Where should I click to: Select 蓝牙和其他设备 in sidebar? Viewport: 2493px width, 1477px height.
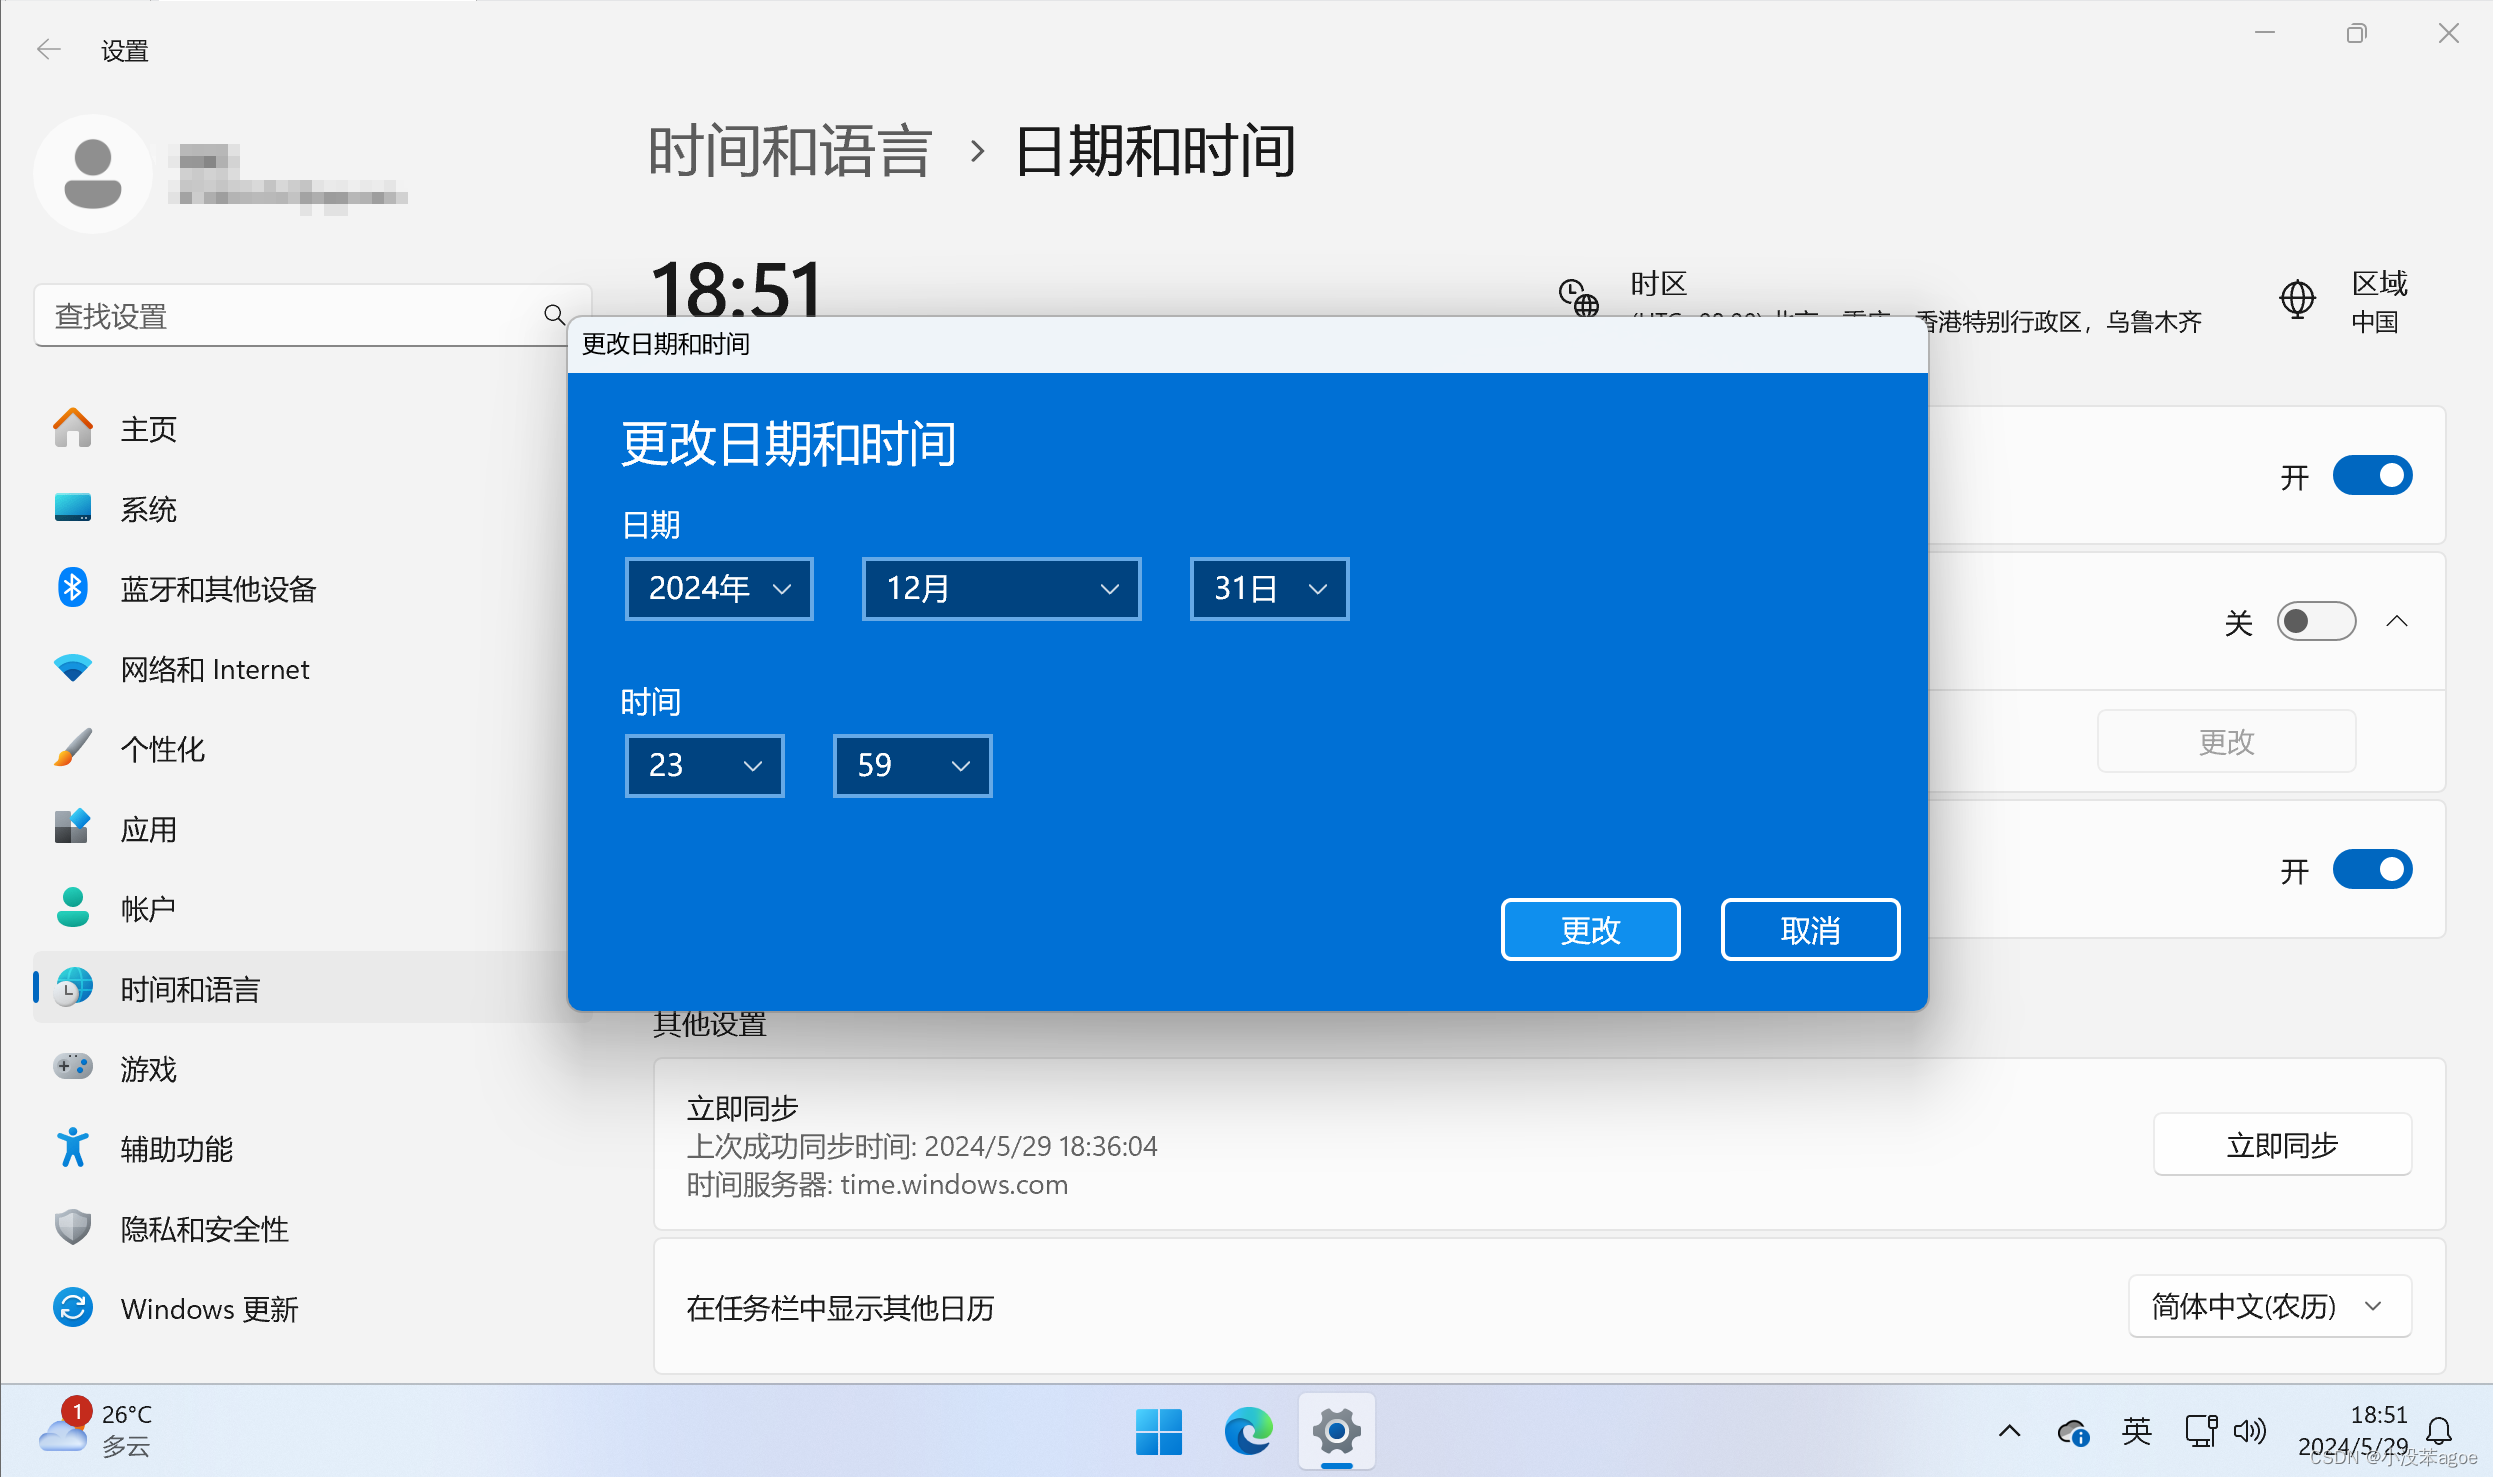[218, 589]
